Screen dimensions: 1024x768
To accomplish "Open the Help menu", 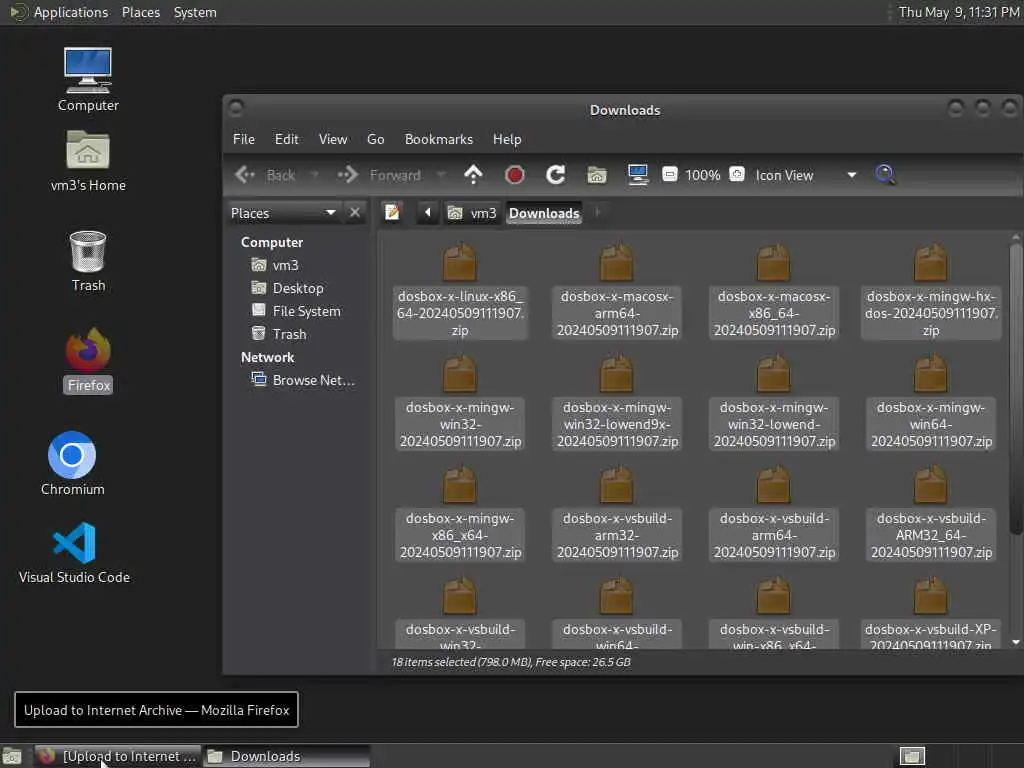I will (507, 139).
